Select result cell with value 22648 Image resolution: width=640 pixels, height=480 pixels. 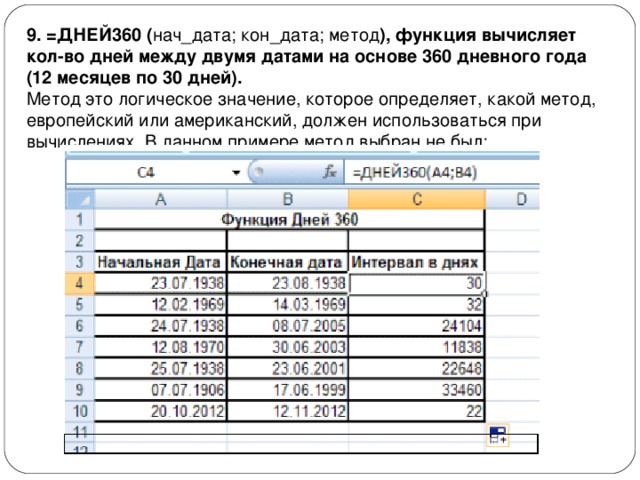417,368
